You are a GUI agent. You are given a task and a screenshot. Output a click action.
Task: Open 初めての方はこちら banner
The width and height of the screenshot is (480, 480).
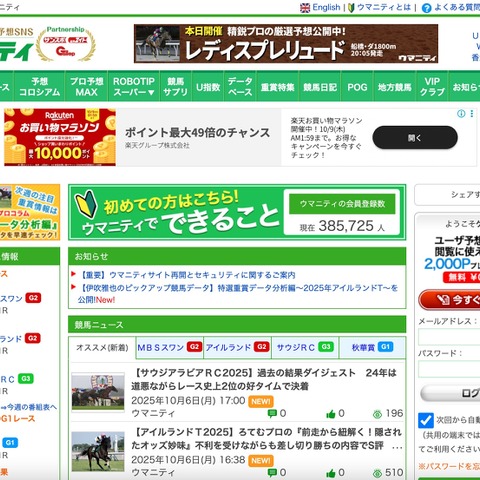coord(237,212)
